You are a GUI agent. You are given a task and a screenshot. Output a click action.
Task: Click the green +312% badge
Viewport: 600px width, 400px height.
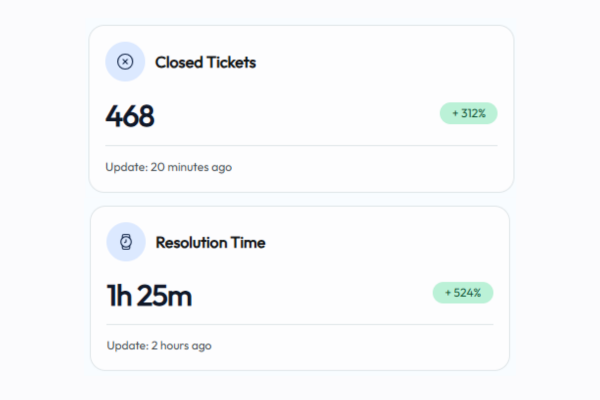click(x=468, y=114)
